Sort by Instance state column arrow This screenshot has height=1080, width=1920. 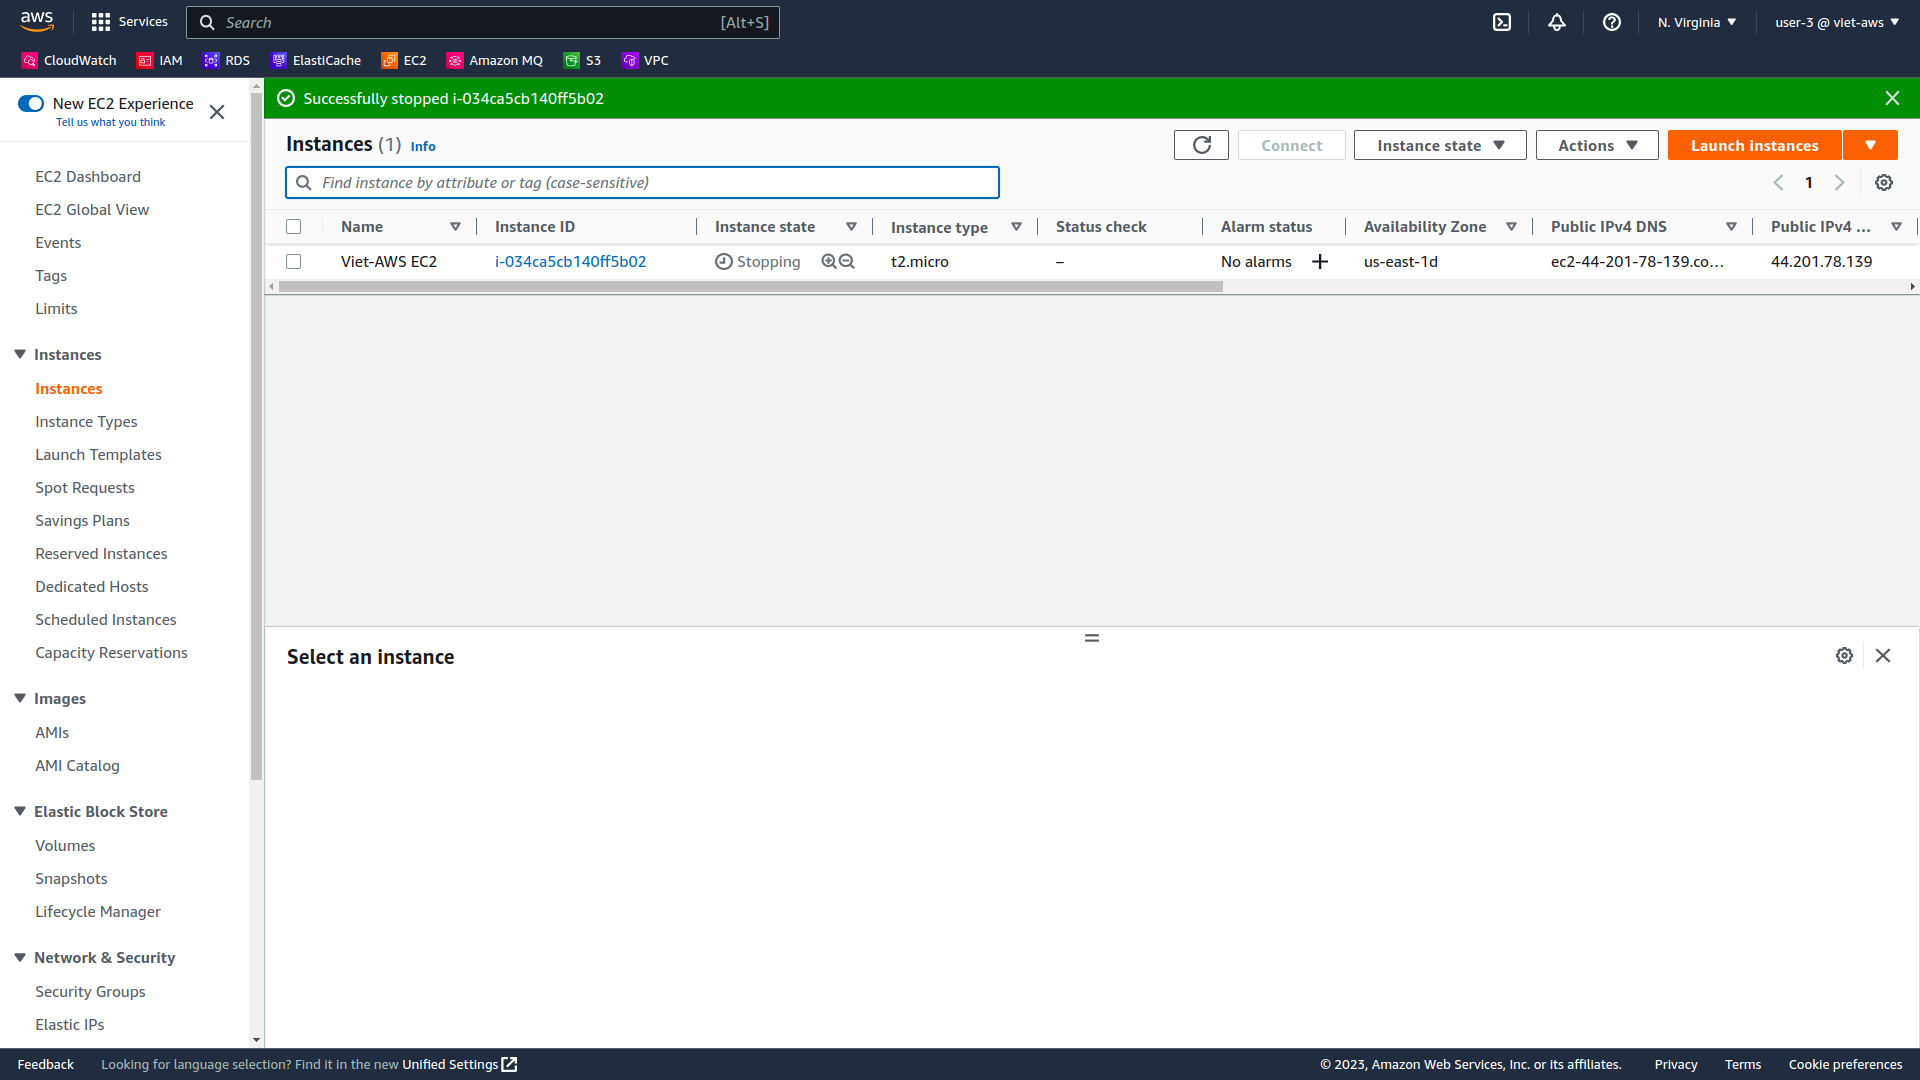[x=851, y=227]
